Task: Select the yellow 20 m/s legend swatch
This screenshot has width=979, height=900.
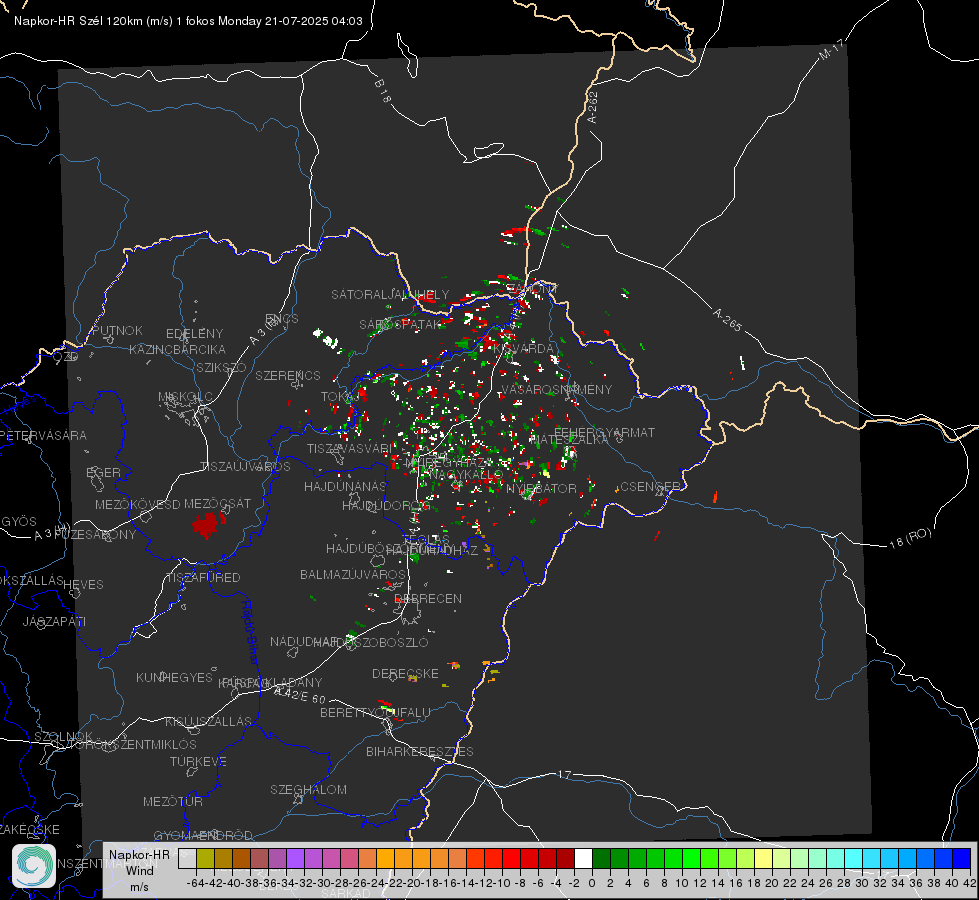Action: point(763,858)
